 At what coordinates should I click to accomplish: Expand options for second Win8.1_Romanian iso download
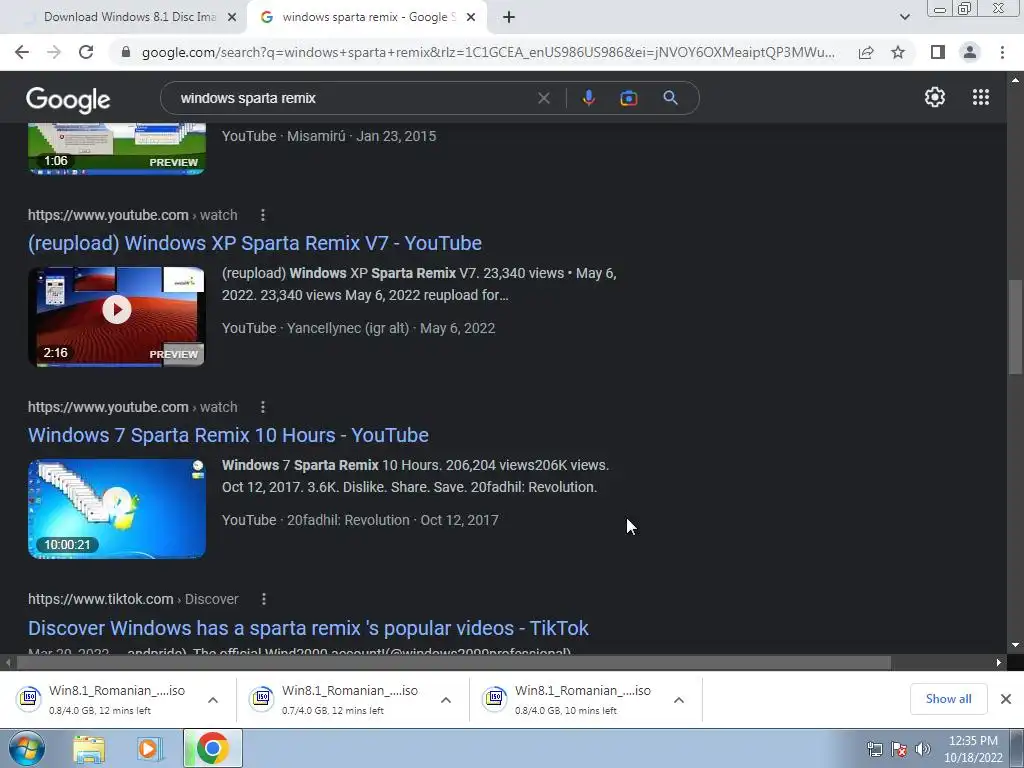click(x=445, y=700)
